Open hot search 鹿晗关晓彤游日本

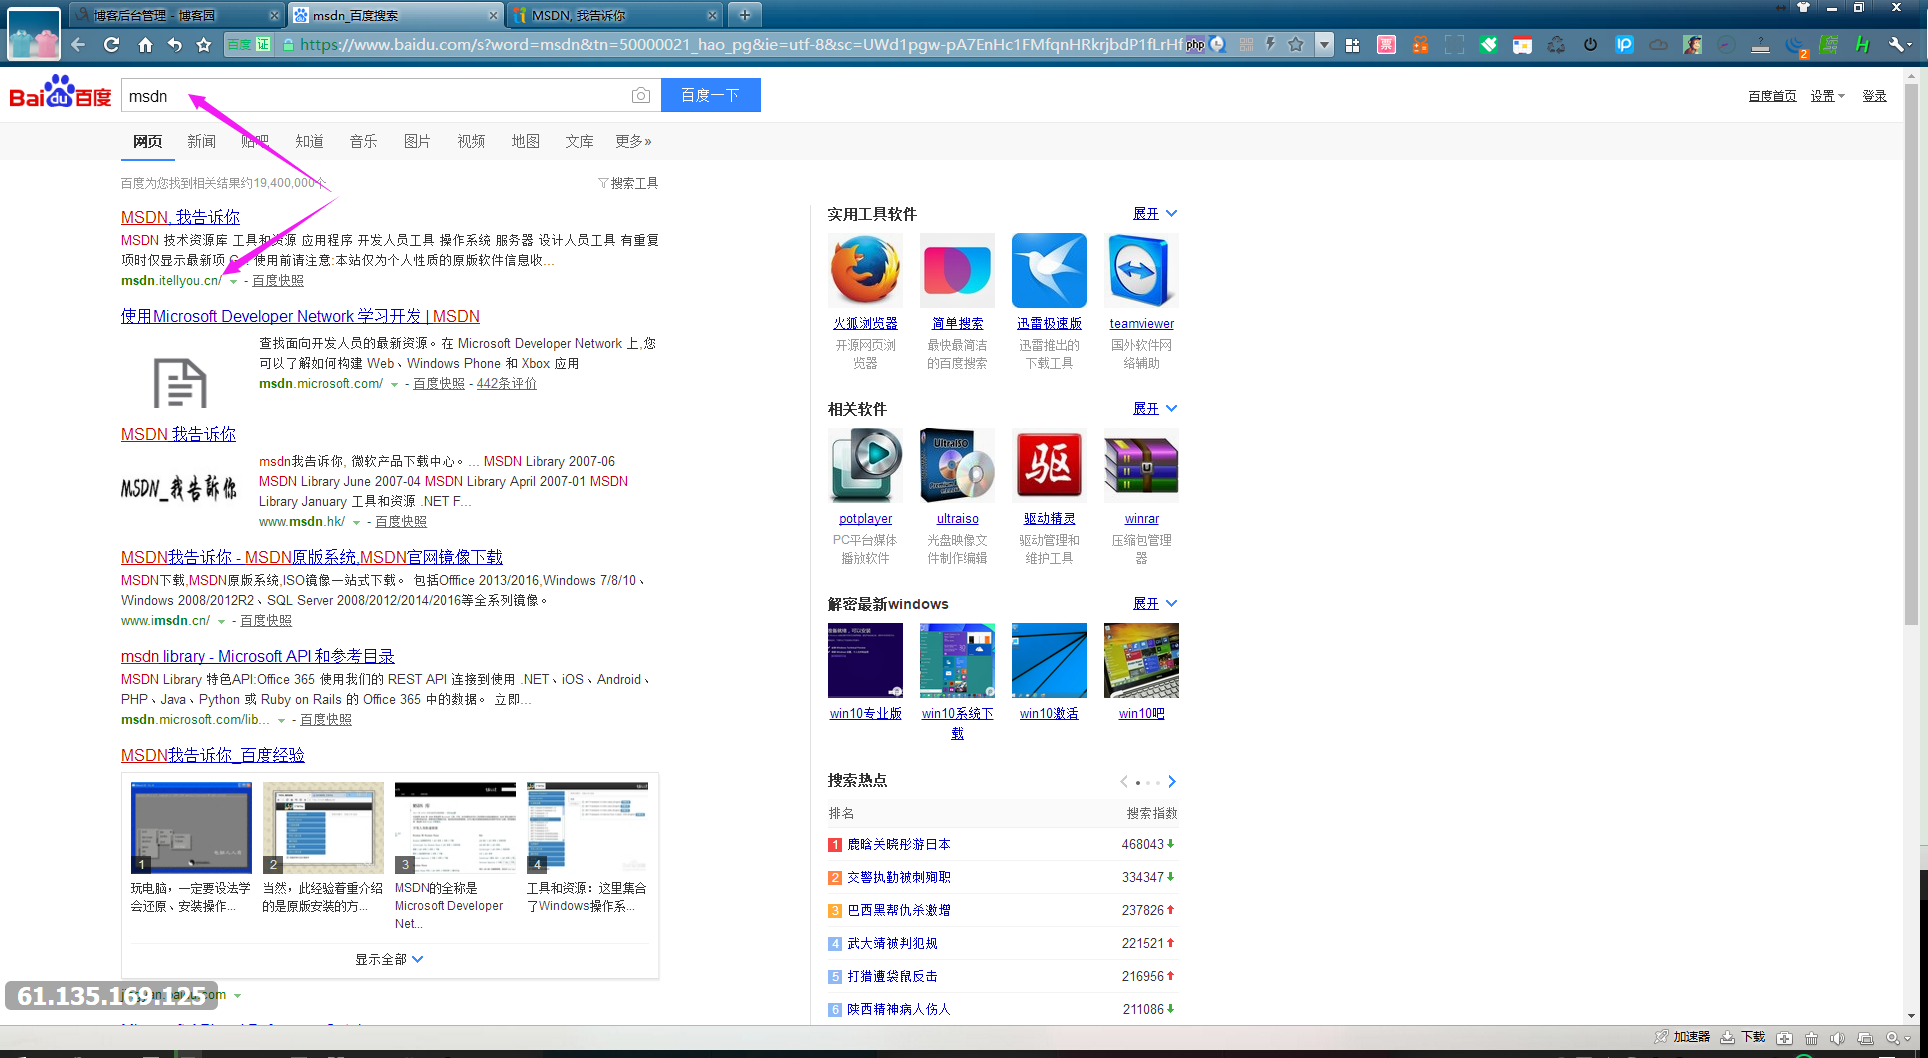(898, 844)
